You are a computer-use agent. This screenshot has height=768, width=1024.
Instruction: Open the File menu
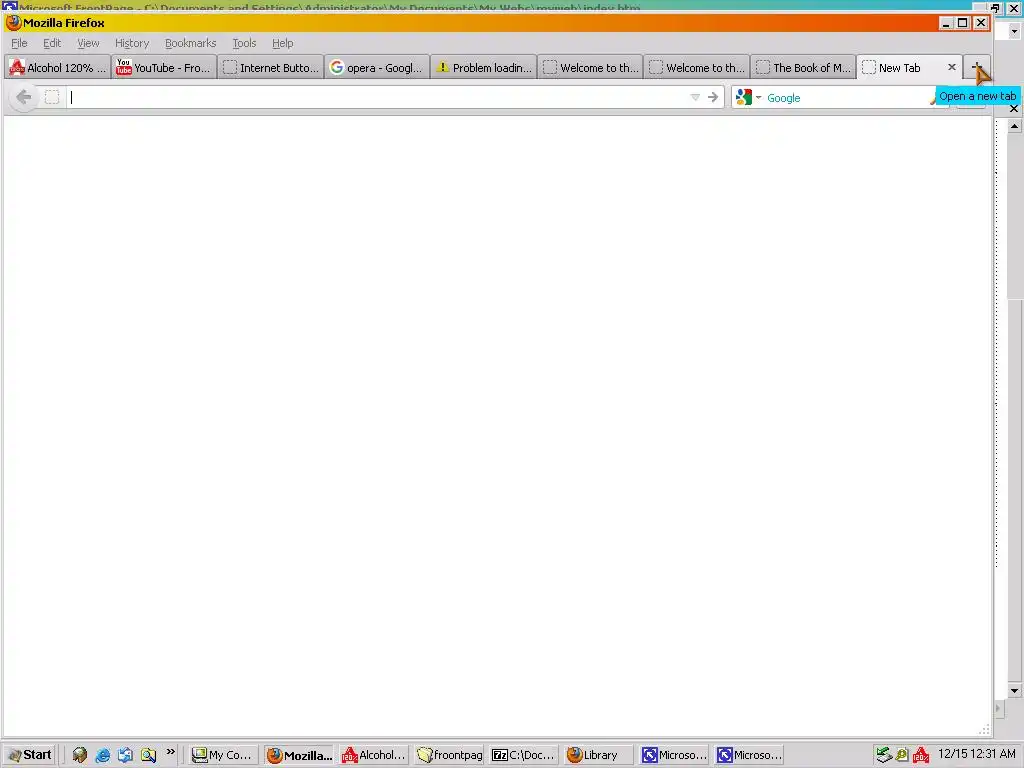click(x=19, y=43)
